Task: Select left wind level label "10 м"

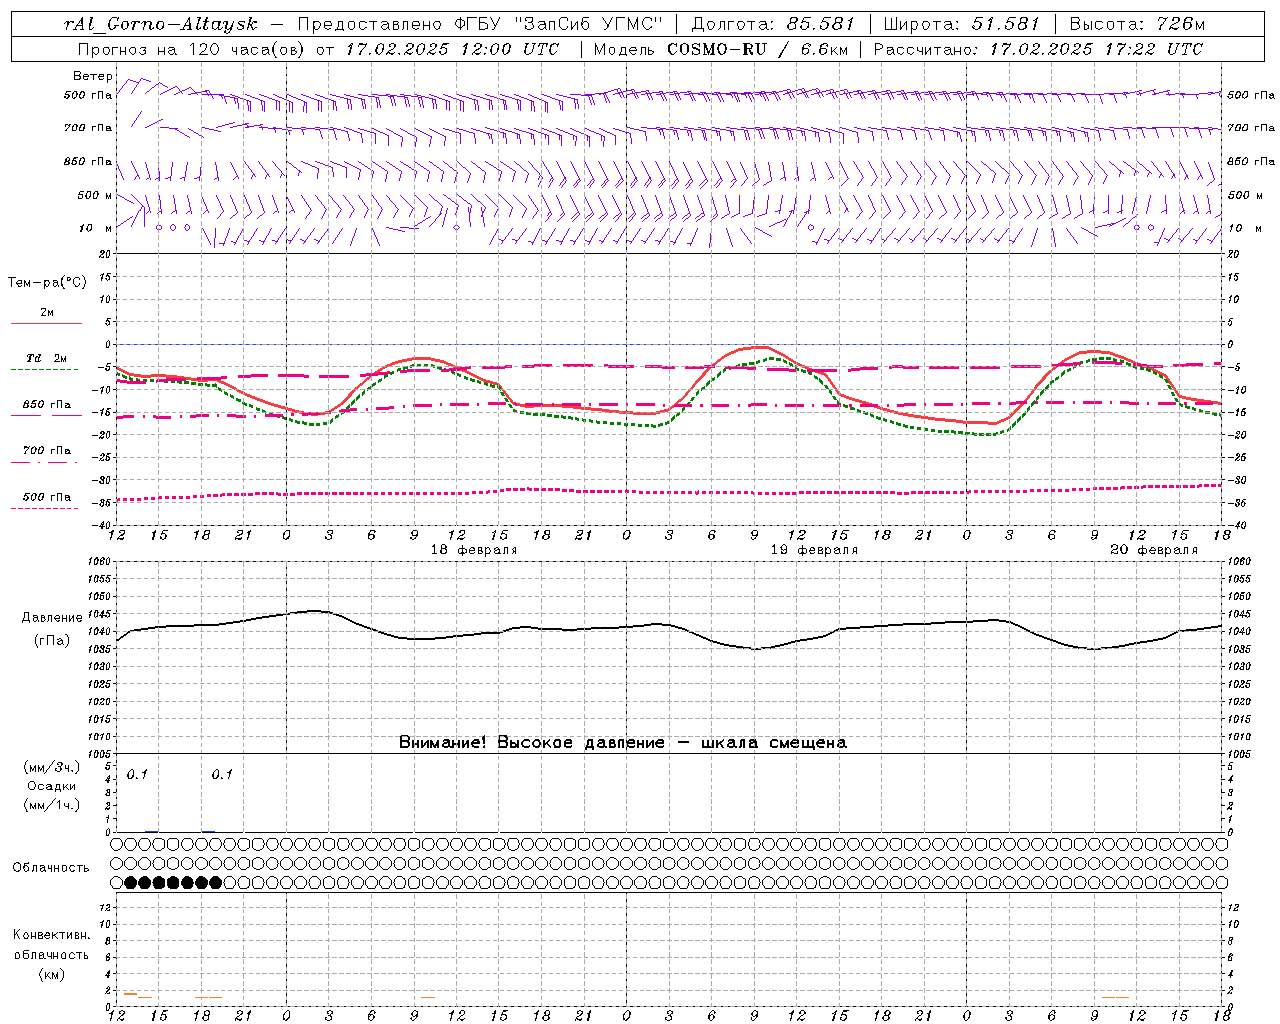Action: (x=95, y=228)
